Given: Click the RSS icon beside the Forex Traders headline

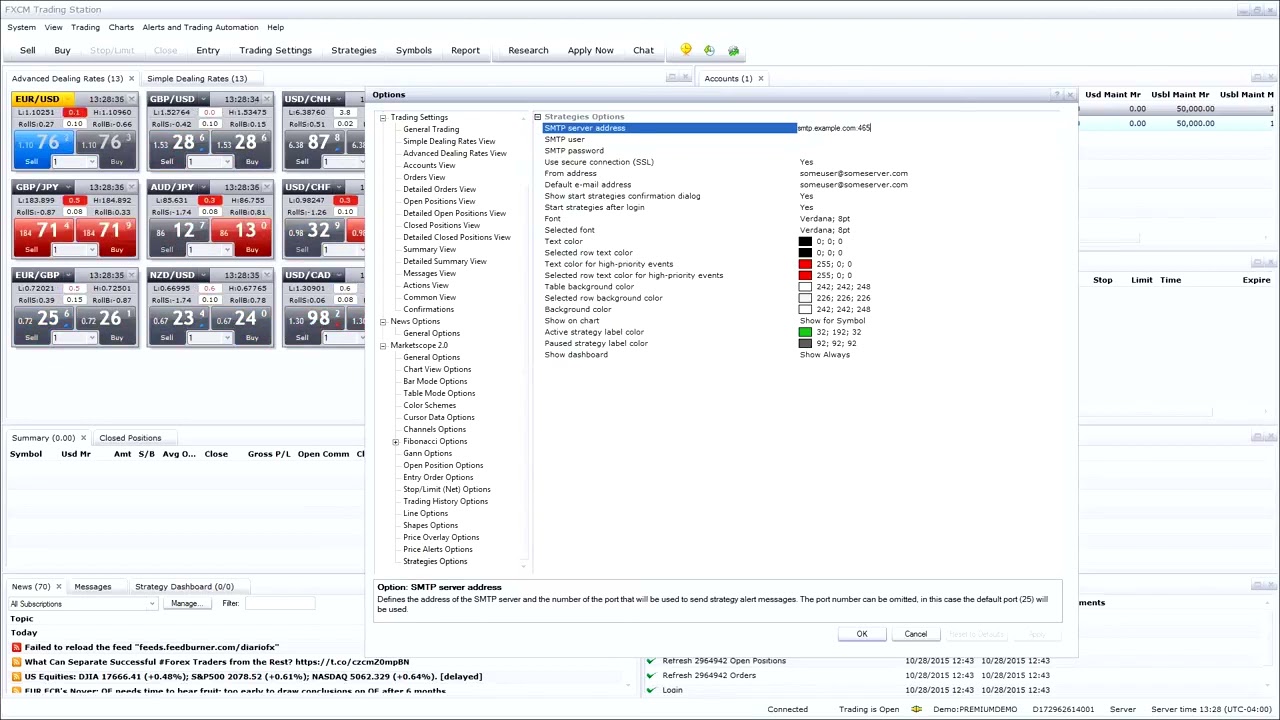Looking at the screenshot, I should coord(16,662).
